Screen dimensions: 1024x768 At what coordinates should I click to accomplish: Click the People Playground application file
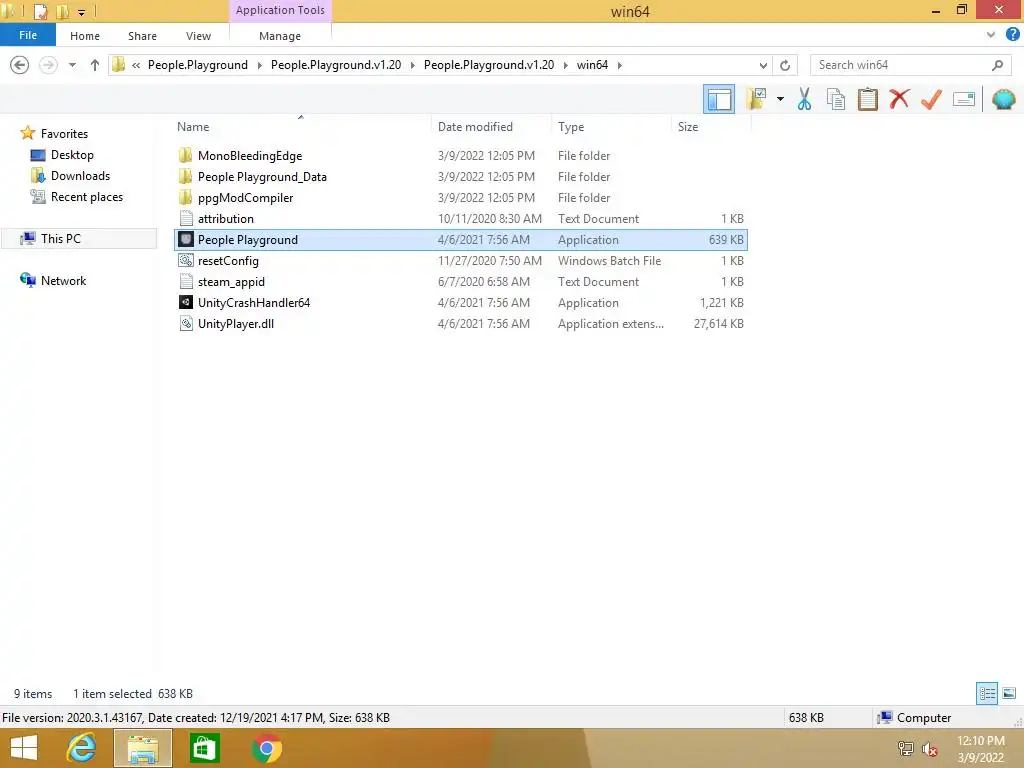(461, 240)
